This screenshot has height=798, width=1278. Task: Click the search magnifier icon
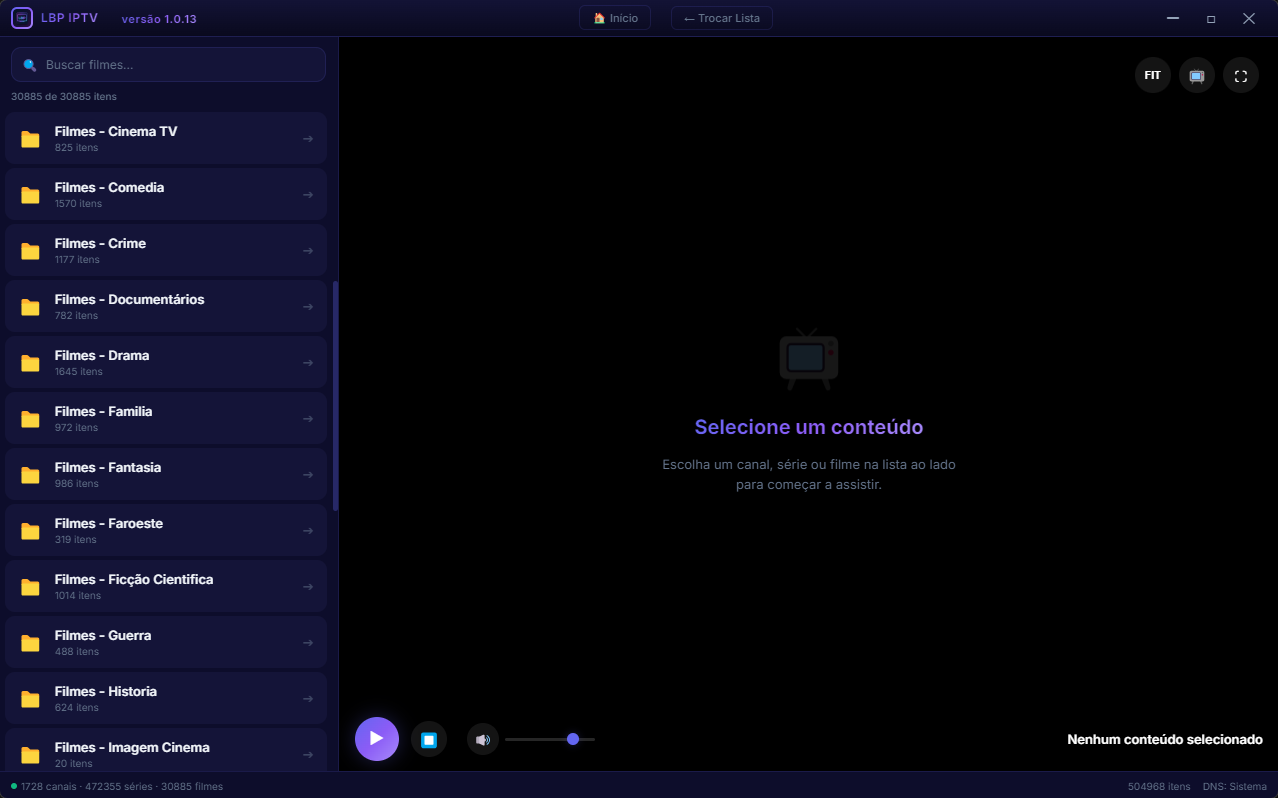point(30,65)
